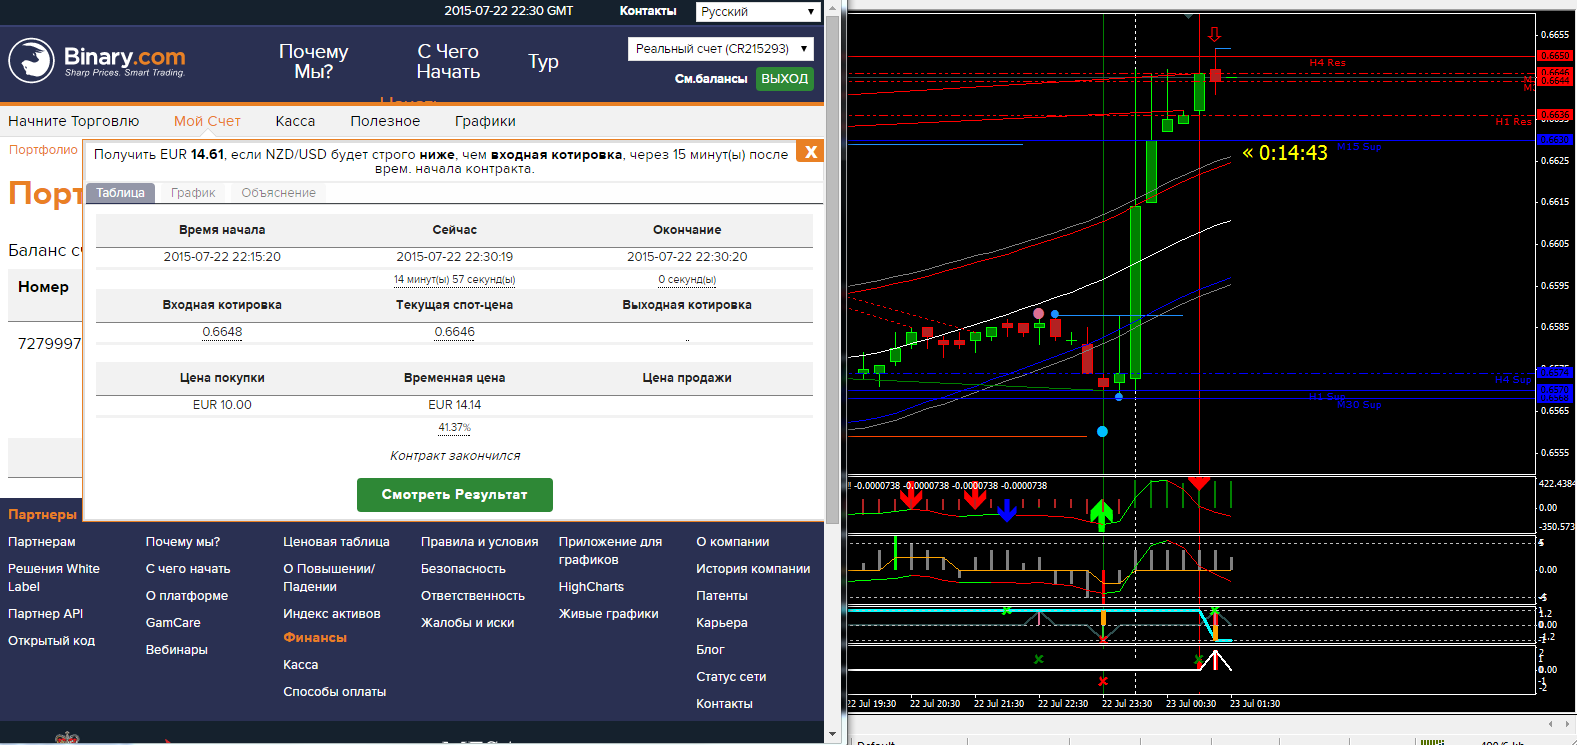Open the Ответственность footer link
This screenshot has height=745, width=1577.
coord(473,596)
